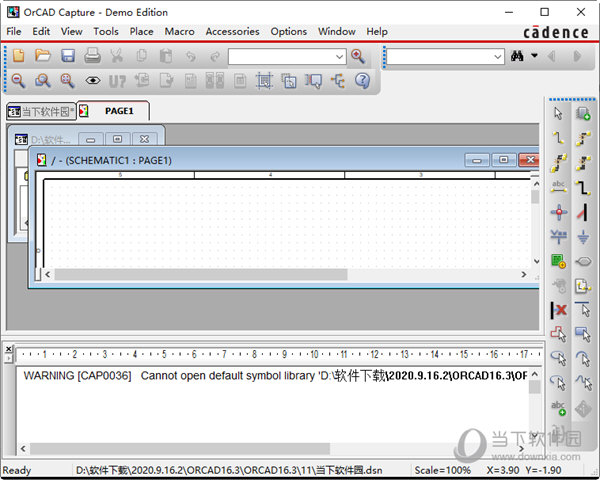
Task: Select the Place Part tool
Action: 583,113
